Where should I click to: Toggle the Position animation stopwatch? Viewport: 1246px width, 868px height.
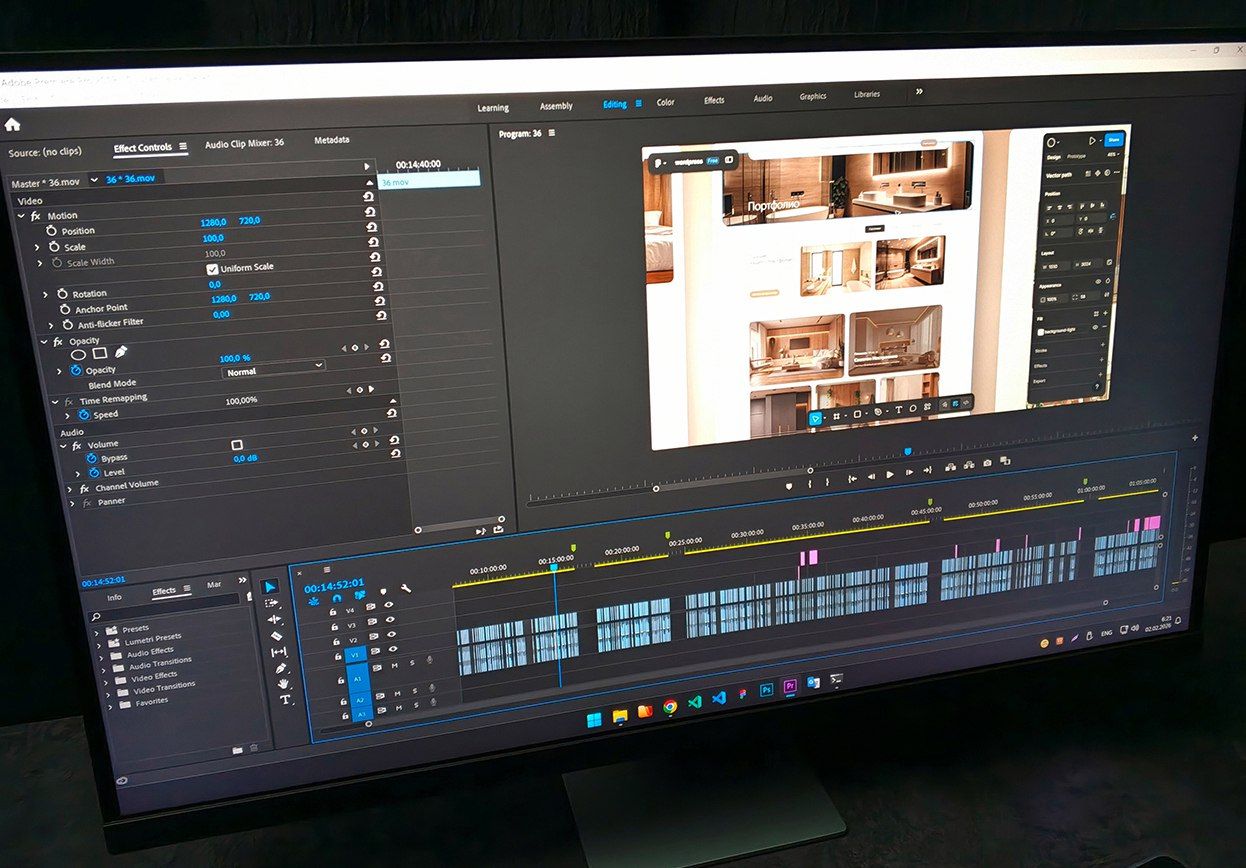52,231
